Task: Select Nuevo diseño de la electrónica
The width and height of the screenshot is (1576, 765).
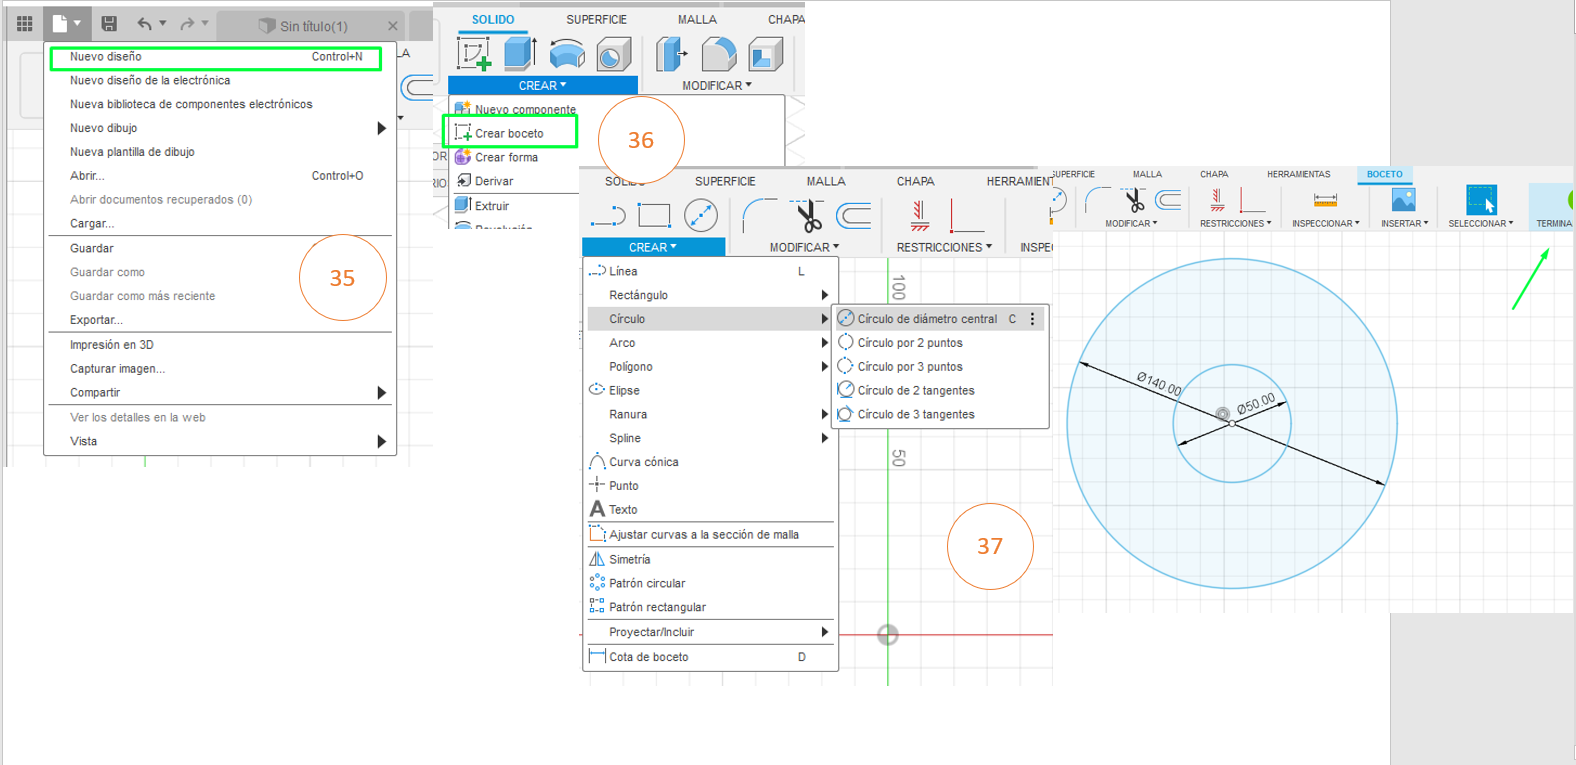Action: tap(150, 80)
